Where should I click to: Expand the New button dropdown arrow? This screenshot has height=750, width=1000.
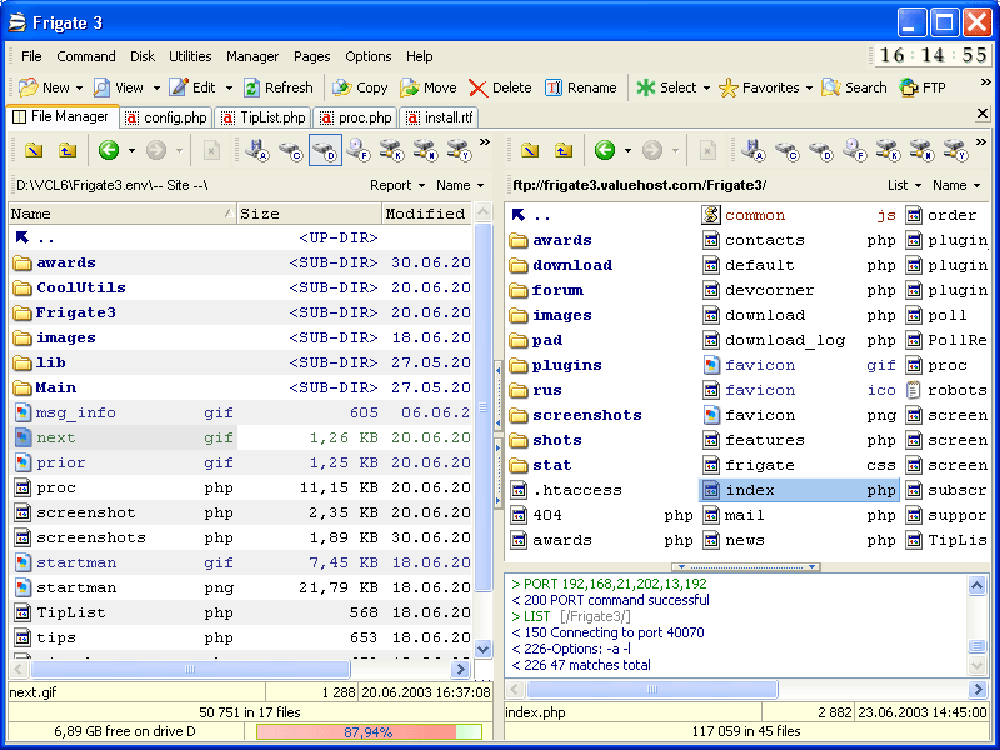point(80,88)
